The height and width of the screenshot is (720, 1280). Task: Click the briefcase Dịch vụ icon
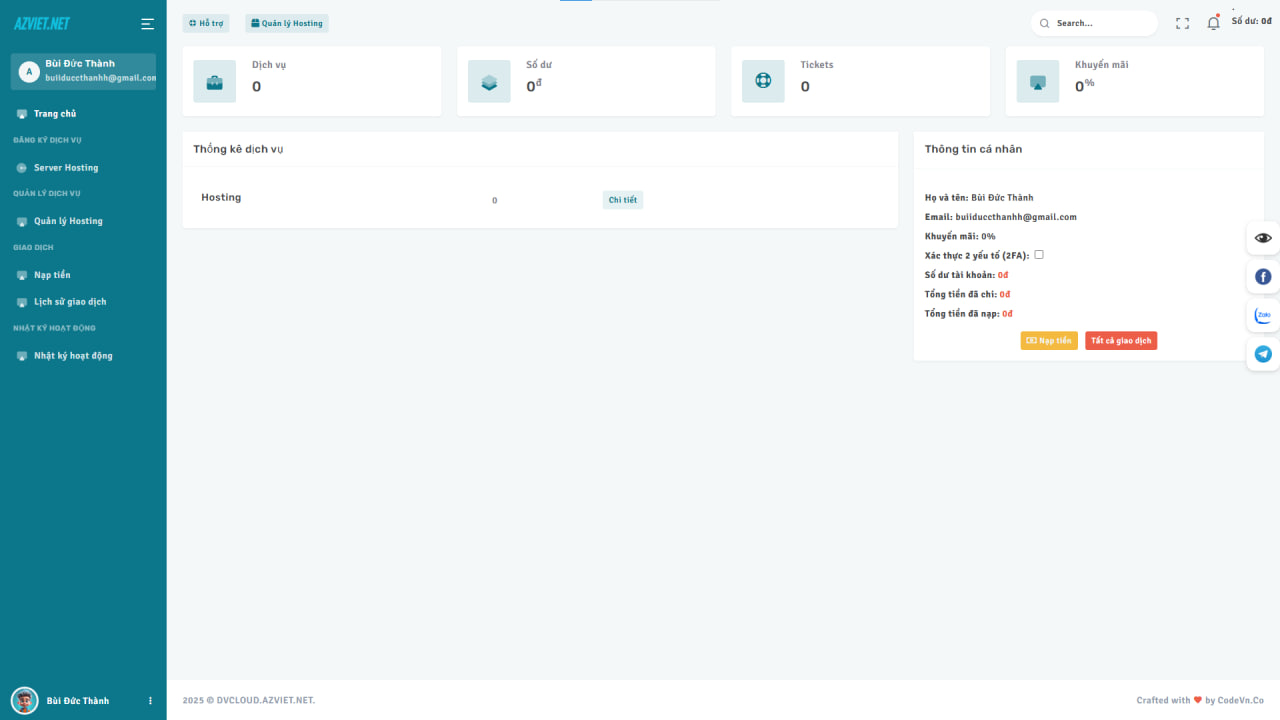[215, 82]
